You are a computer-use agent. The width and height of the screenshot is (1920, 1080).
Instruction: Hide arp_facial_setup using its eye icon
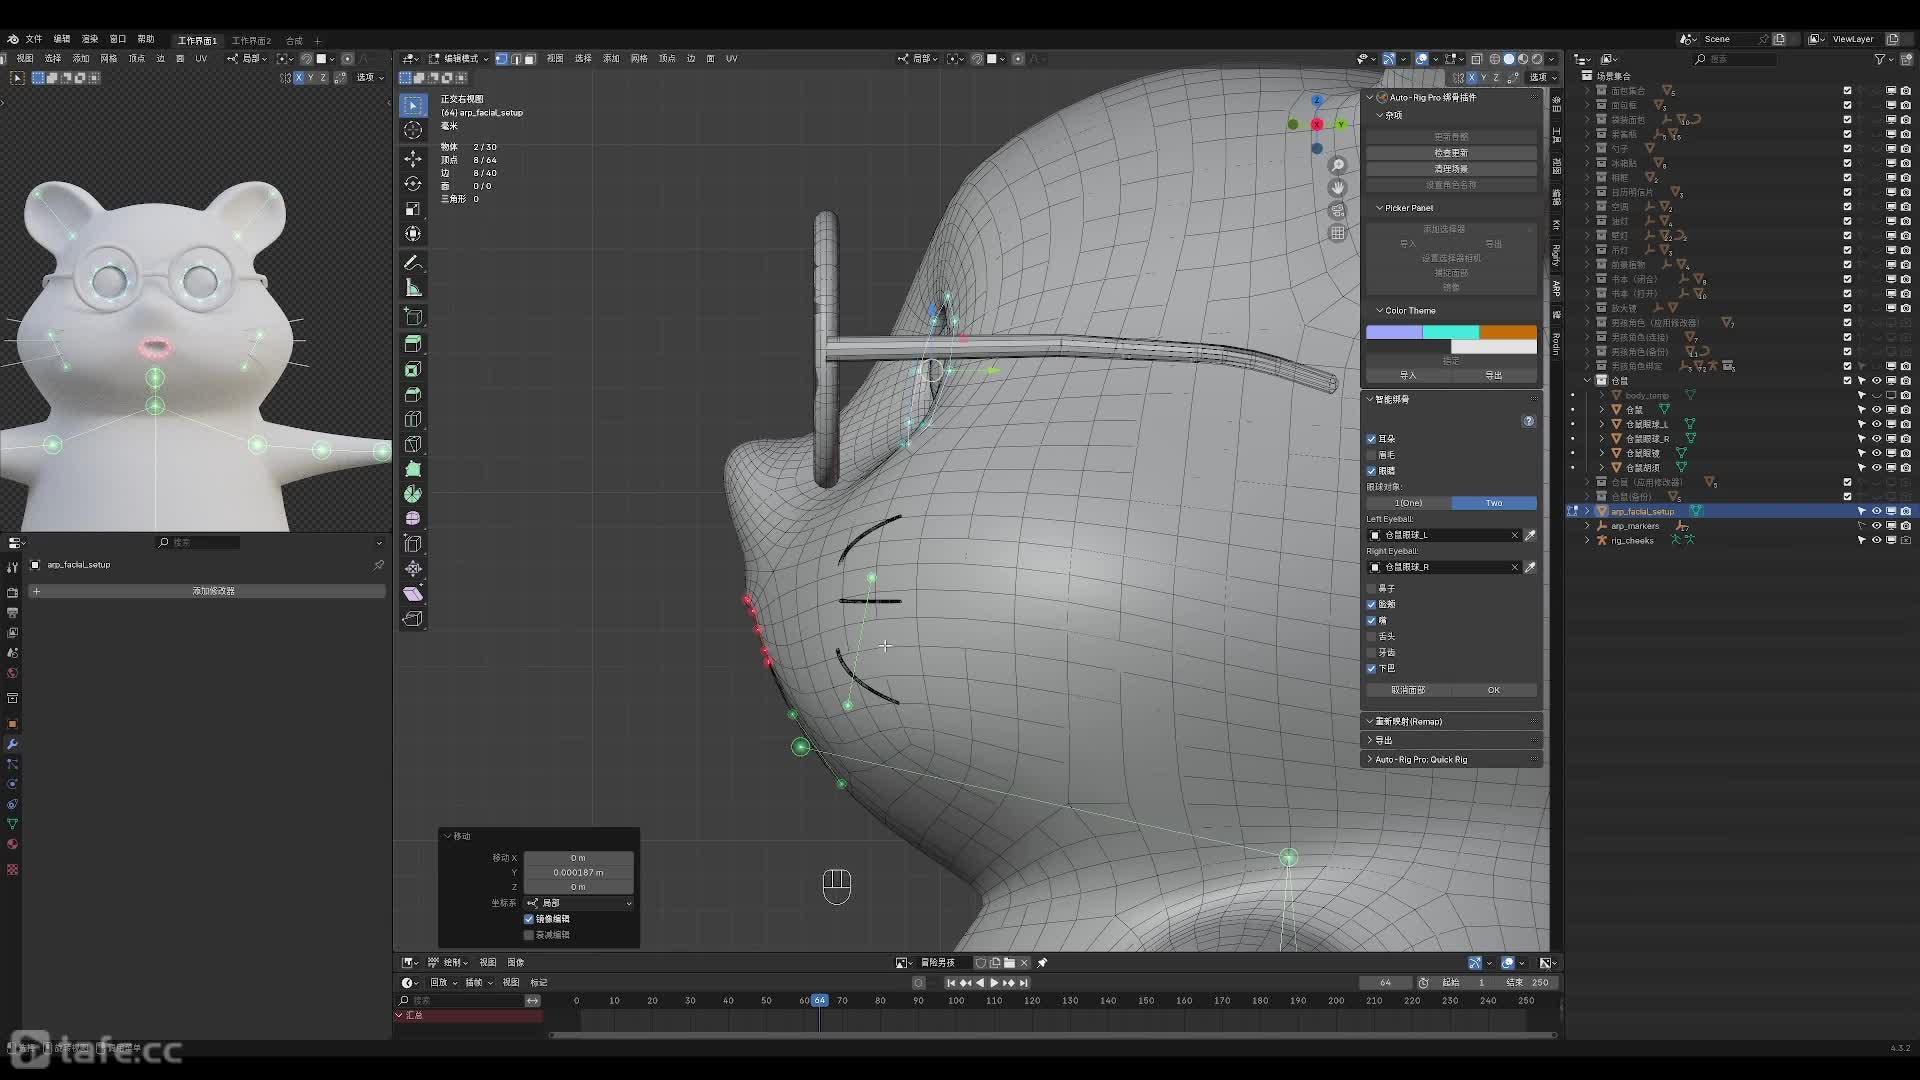pos(1877,511)
